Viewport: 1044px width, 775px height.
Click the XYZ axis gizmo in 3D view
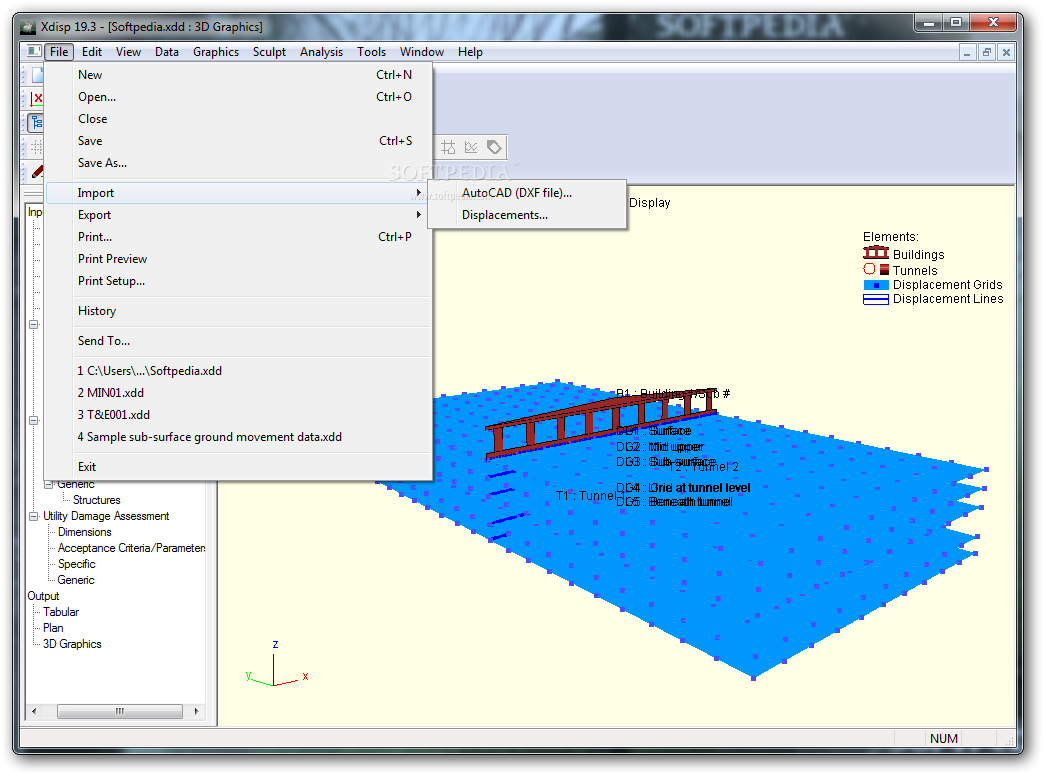276,664
